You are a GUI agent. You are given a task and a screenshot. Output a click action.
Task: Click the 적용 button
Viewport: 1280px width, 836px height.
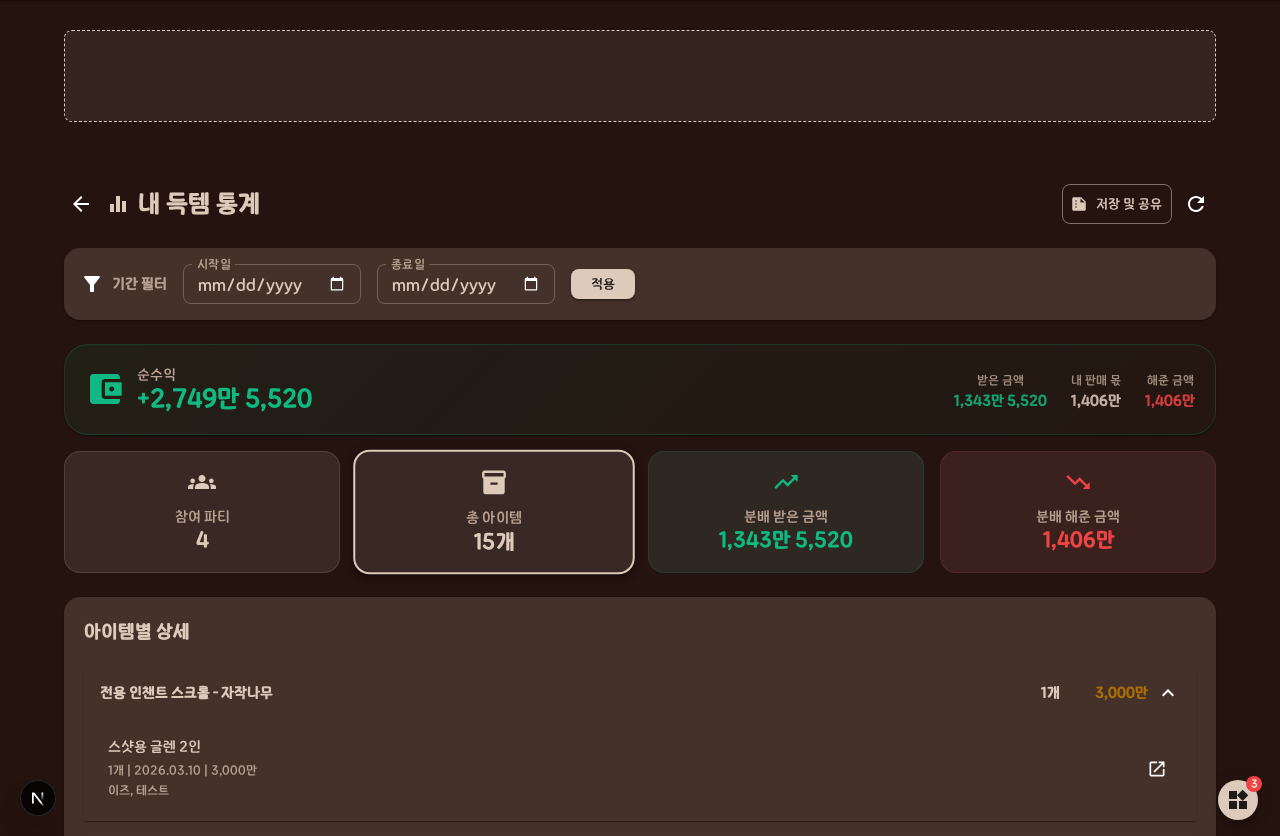click(x=603, y=284)
